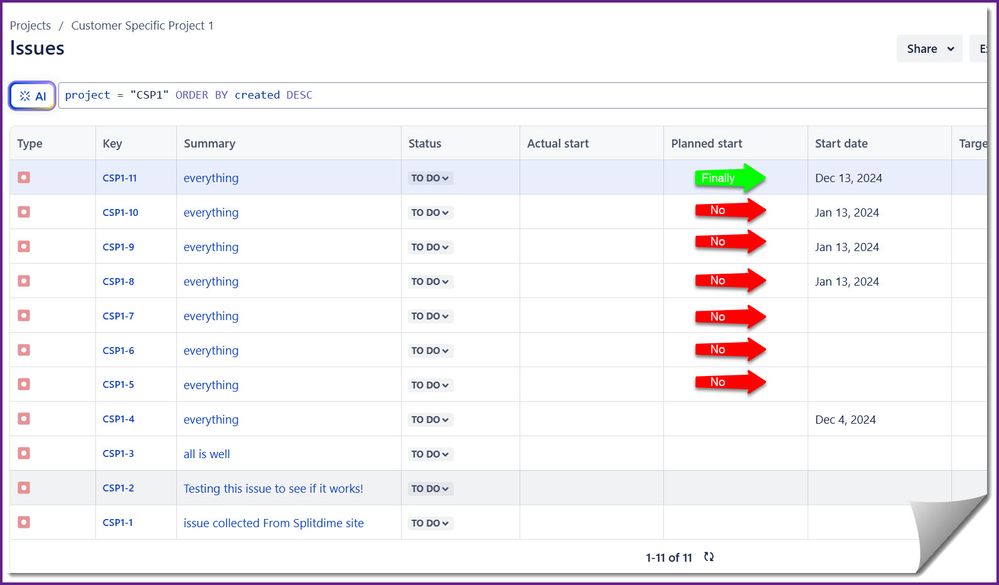This screenshot has height=585, width=999.
Task: Click issue type icon for CSP1-5
Action: click(x=24, y=384)
